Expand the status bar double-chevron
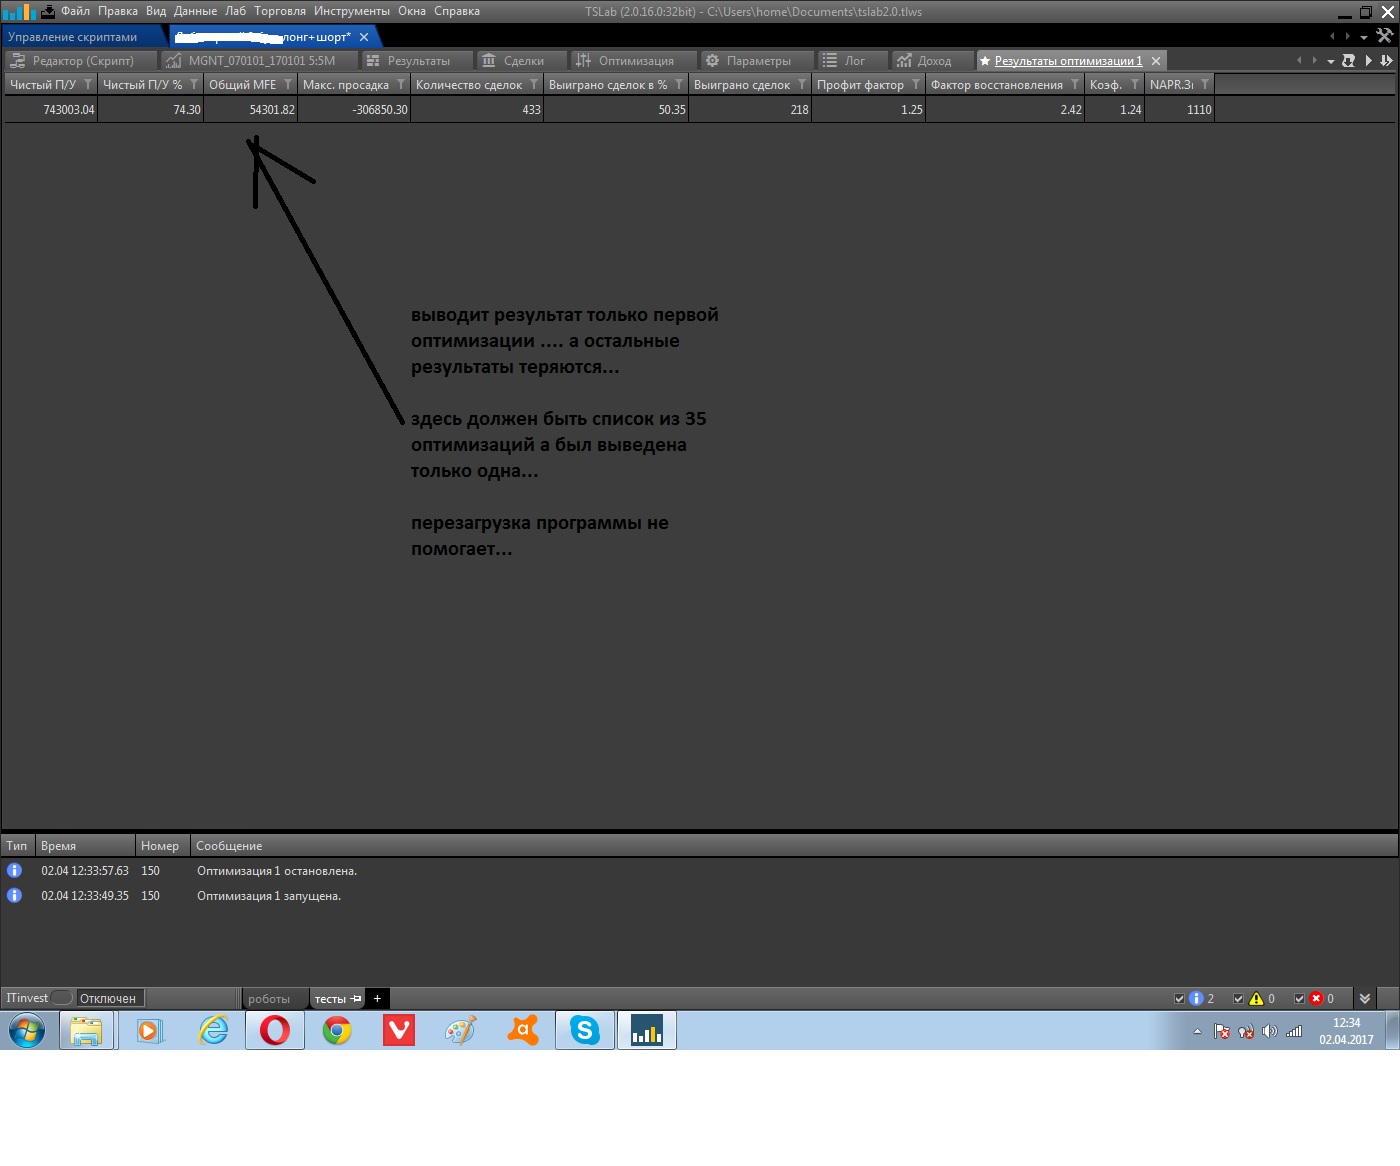Image resolution: width=1400 pixels, height=1166 pixels. (1365, 999)
